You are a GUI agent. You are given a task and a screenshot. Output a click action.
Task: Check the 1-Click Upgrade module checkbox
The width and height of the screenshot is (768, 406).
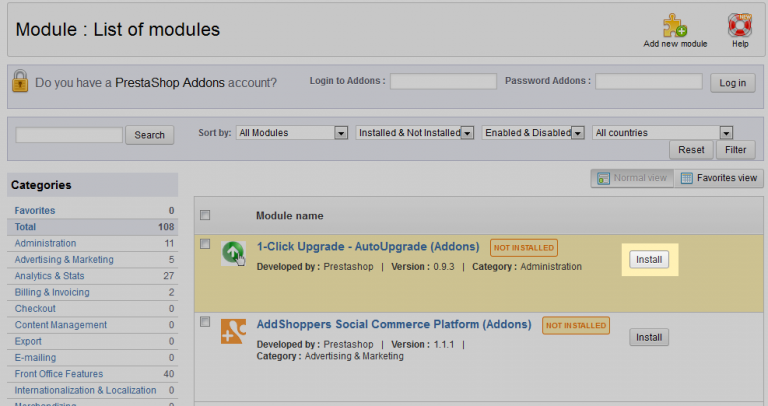tap(205, 244)
